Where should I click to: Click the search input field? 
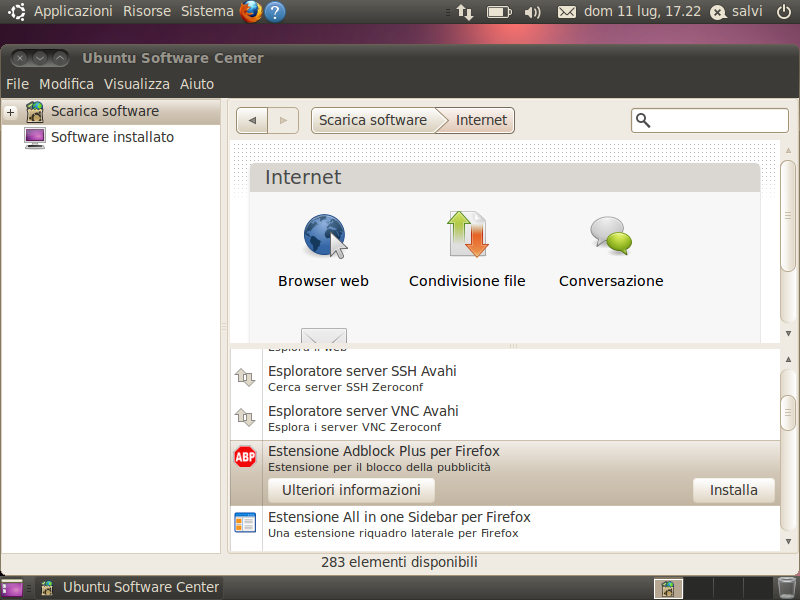(x=710, y=120)
